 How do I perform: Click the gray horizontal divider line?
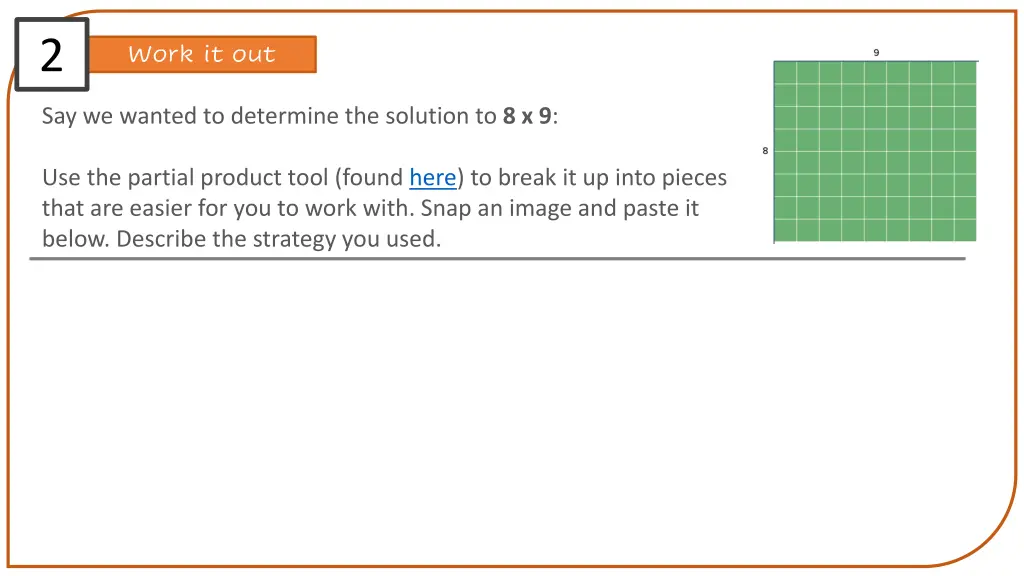(x=497, y=259)
